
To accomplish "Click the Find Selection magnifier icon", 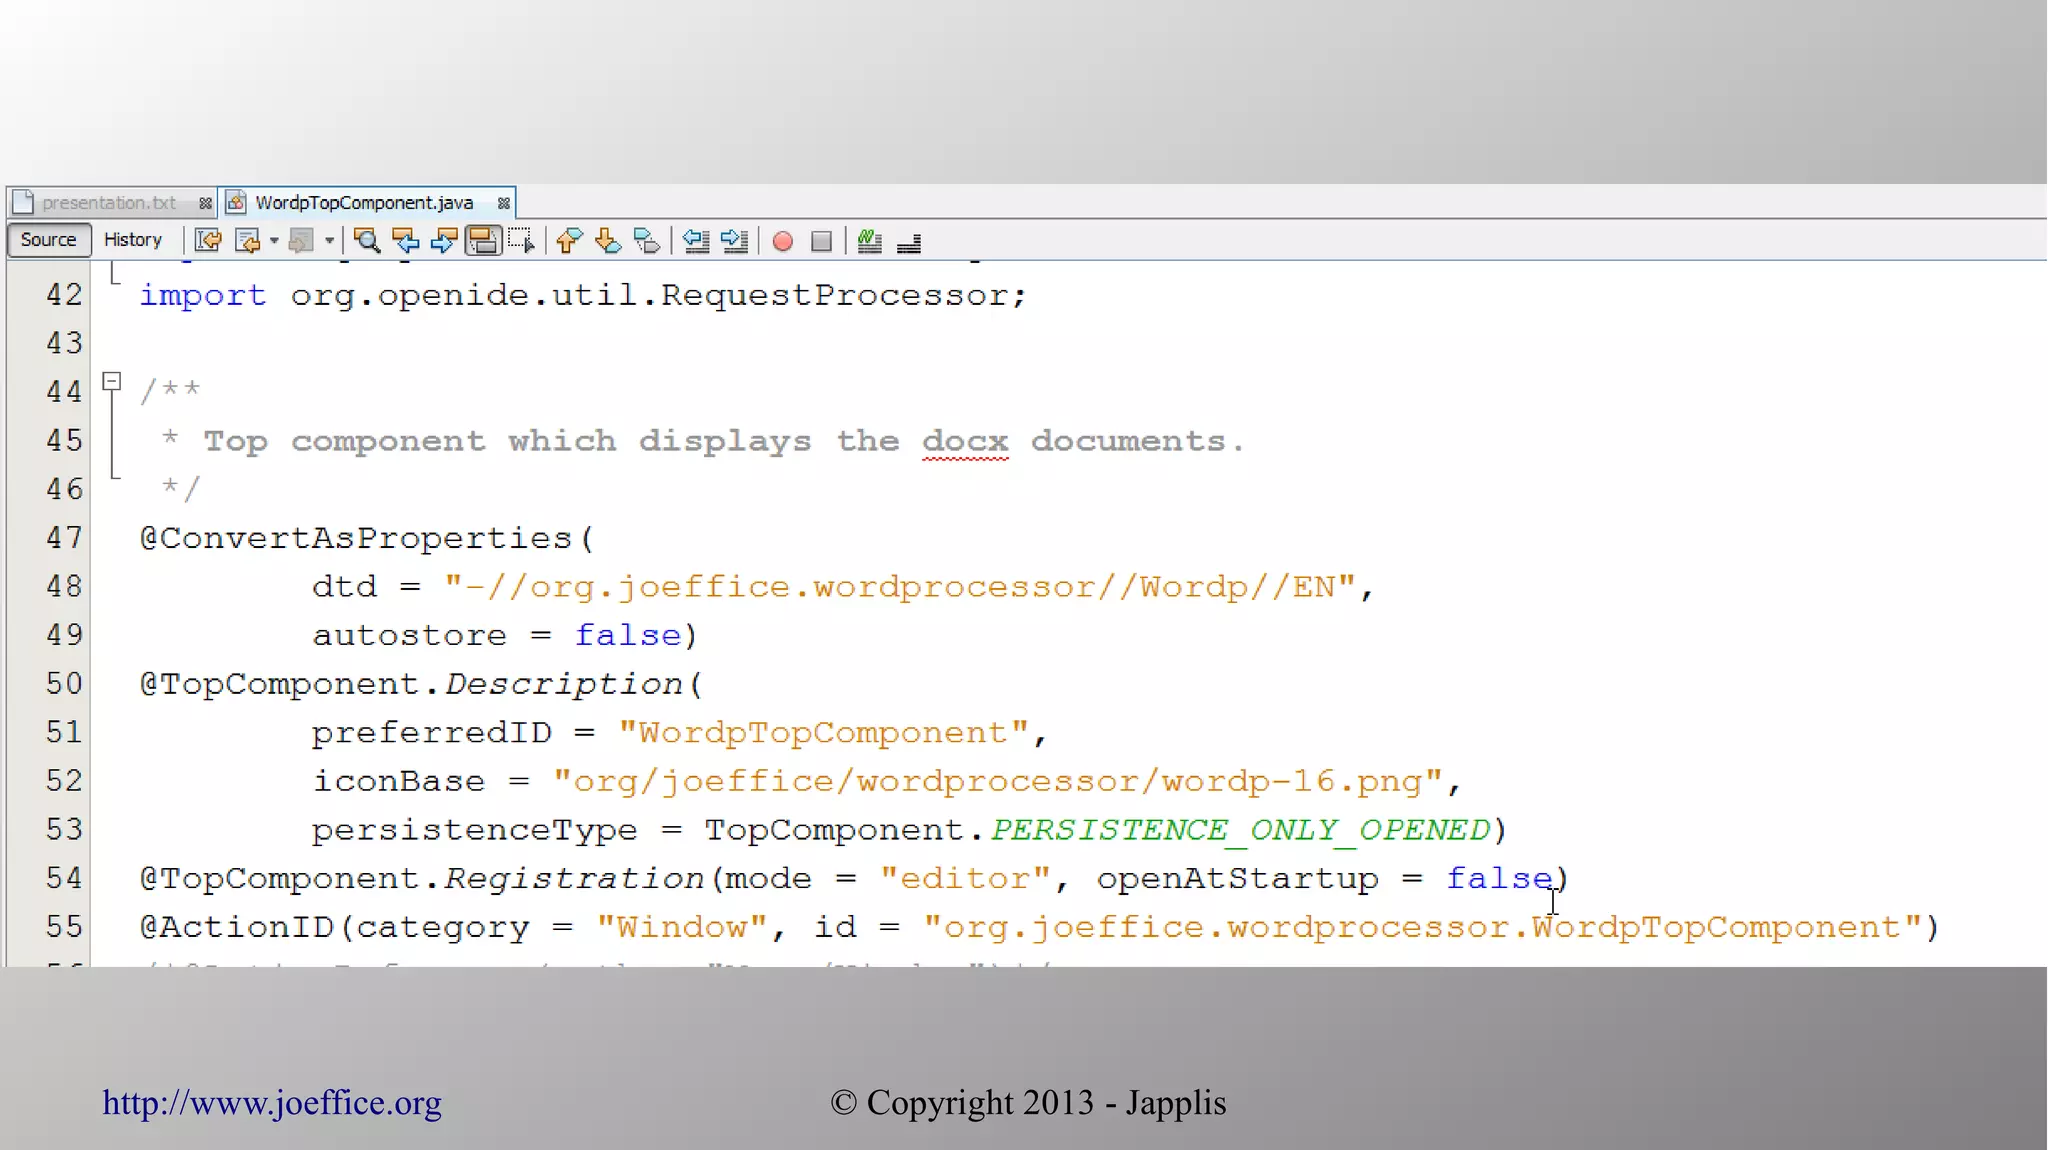I will (367, 241).
